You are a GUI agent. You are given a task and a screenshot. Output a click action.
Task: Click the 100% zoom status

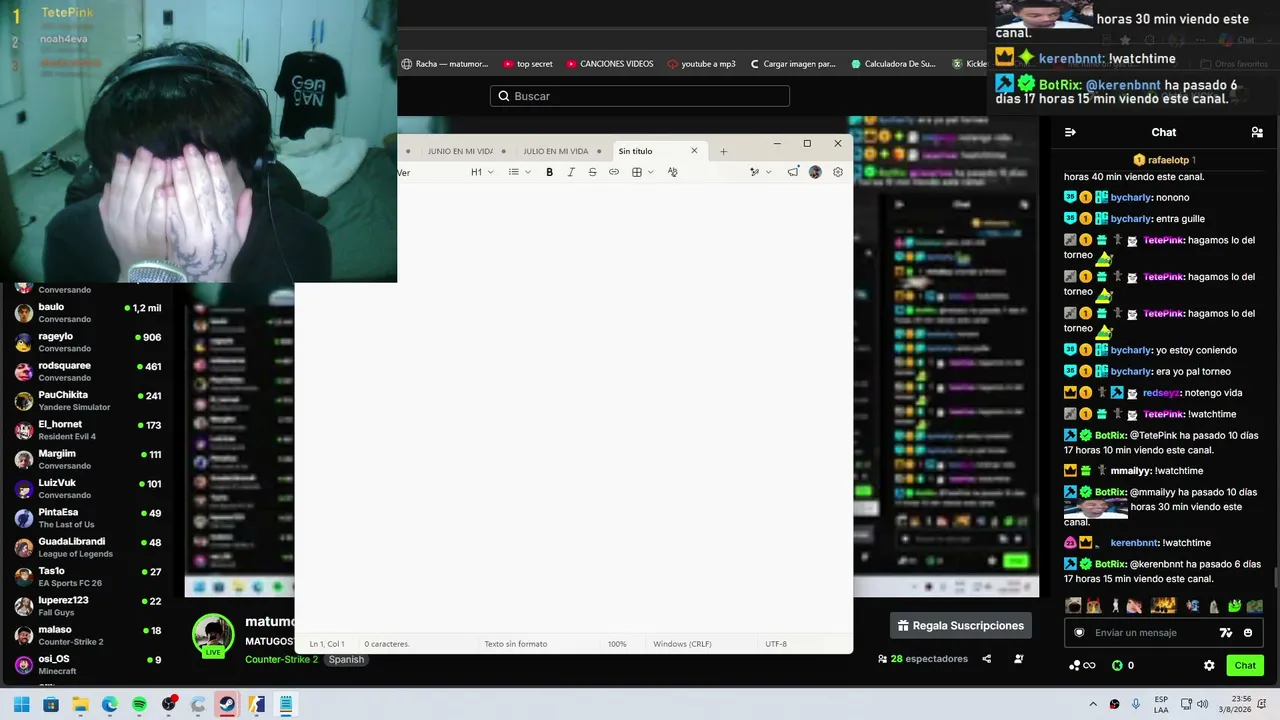pos(617,644)
